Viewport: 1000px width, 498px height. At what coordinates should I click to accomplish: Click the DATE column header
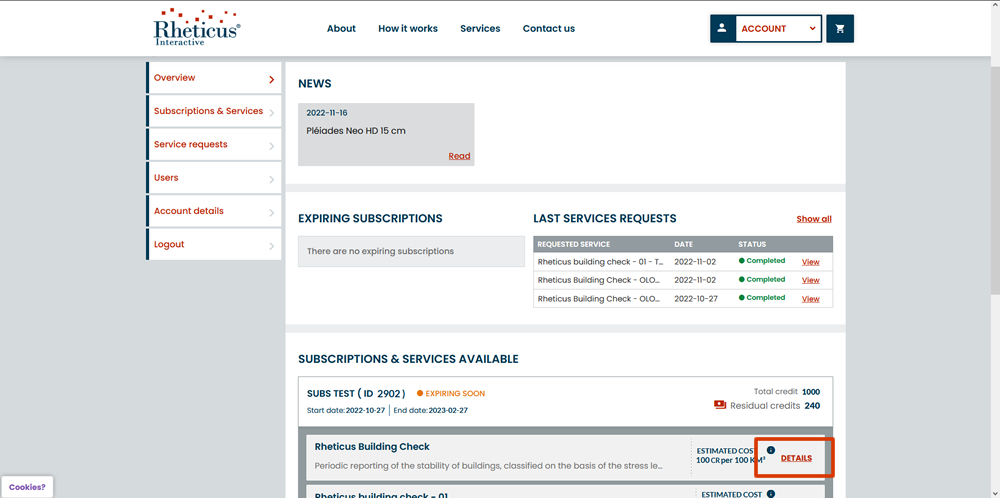683,244
